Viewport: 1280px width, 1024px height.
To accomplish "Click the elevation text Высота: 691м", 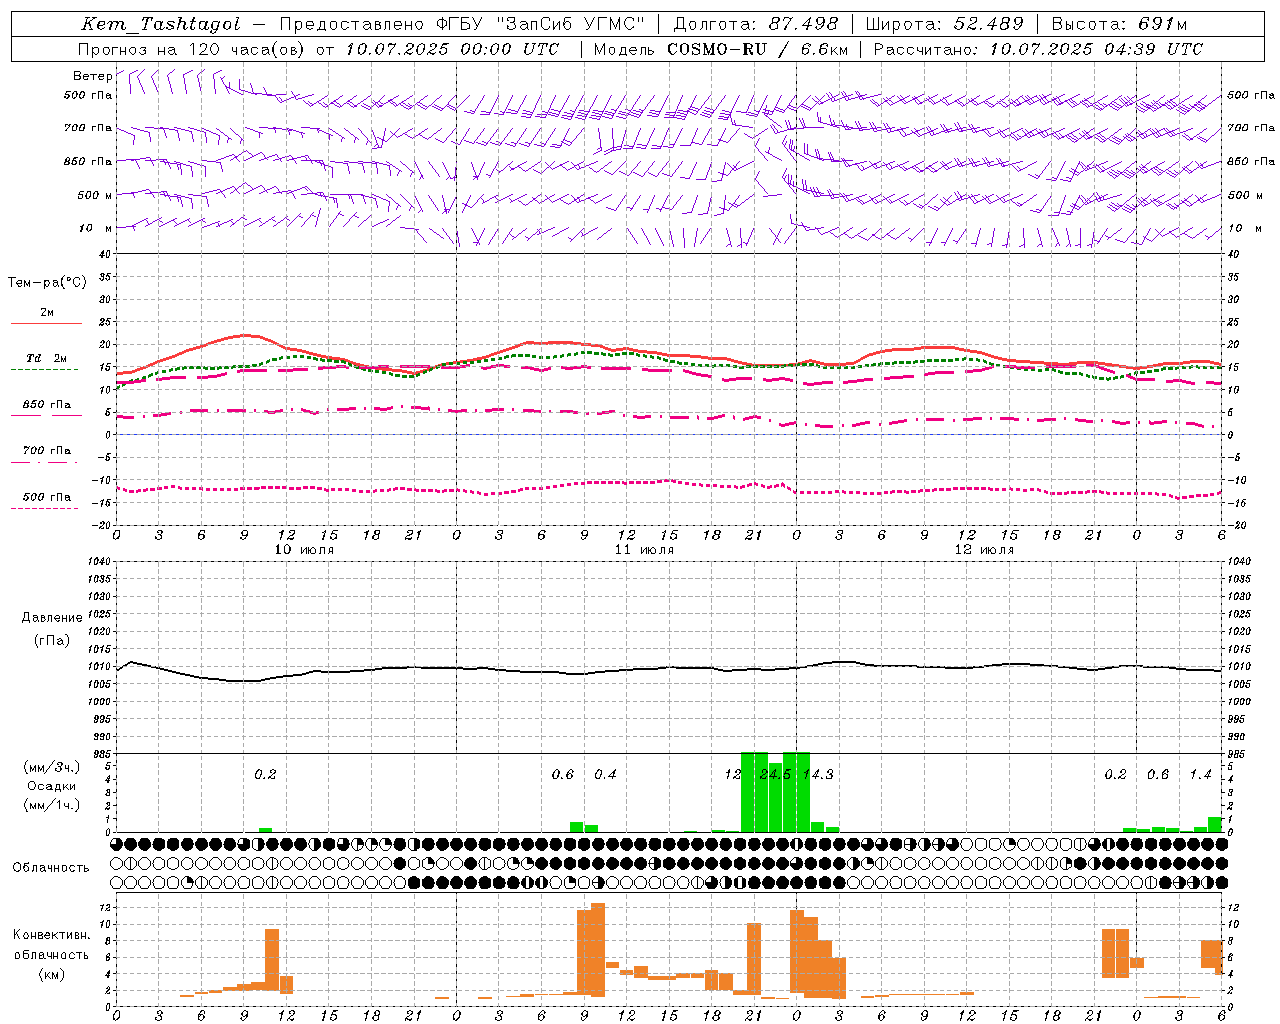I will click(x=1119, y=25).
